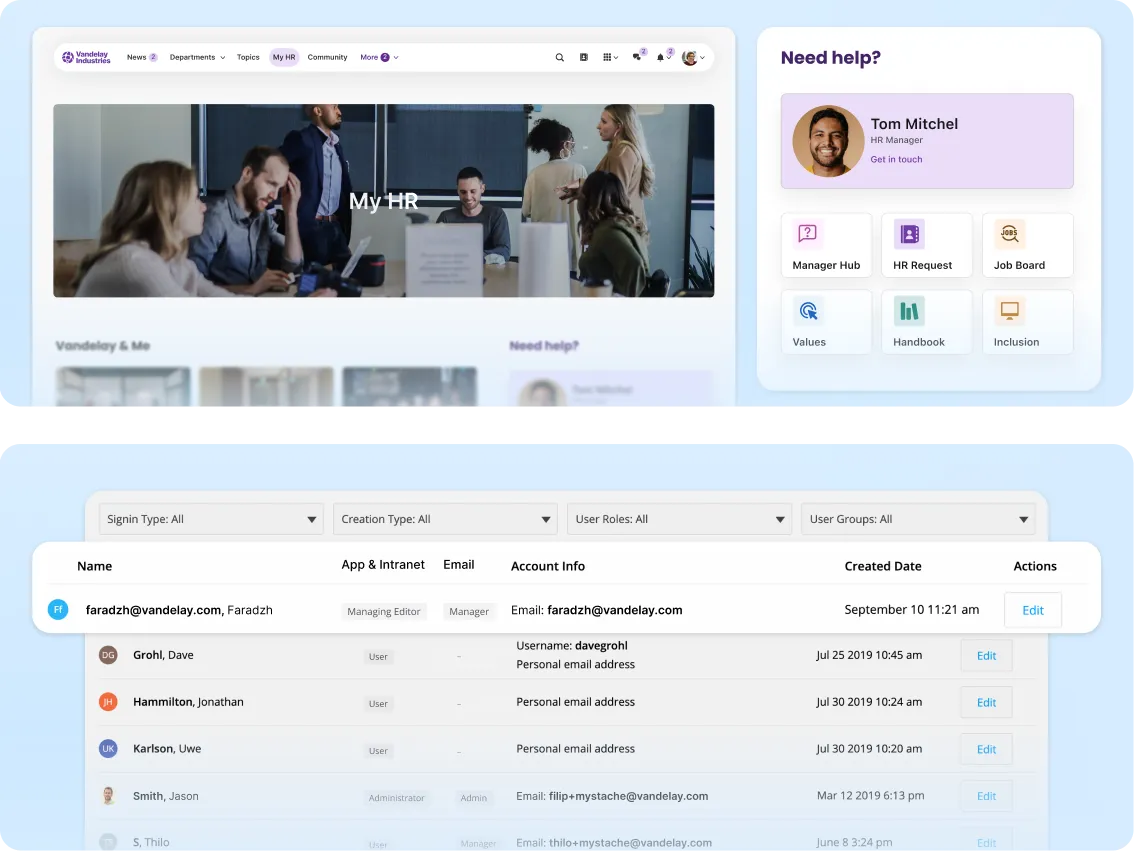1134x851 pixels.
Task: Open the Job Board icon
Action: [x=1010, y=234]
